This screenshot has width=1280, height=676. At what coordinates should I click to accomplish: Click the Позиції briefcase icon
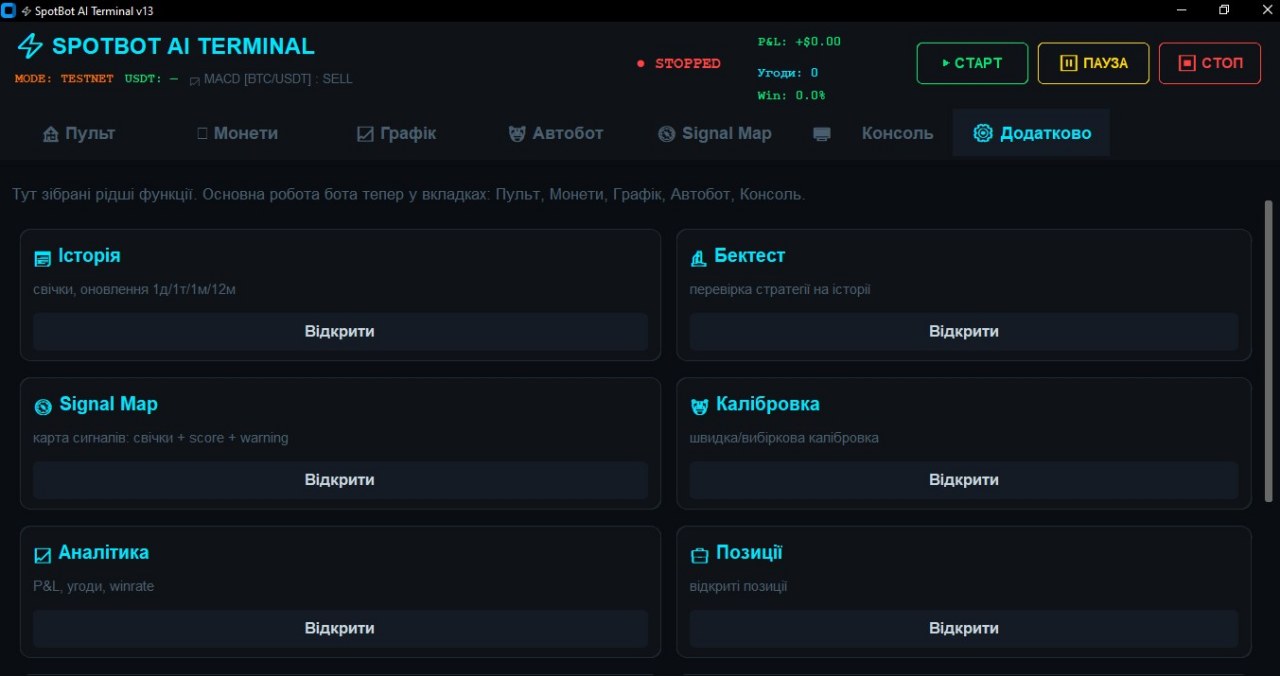pyautogui.click(x=700, y=555)
